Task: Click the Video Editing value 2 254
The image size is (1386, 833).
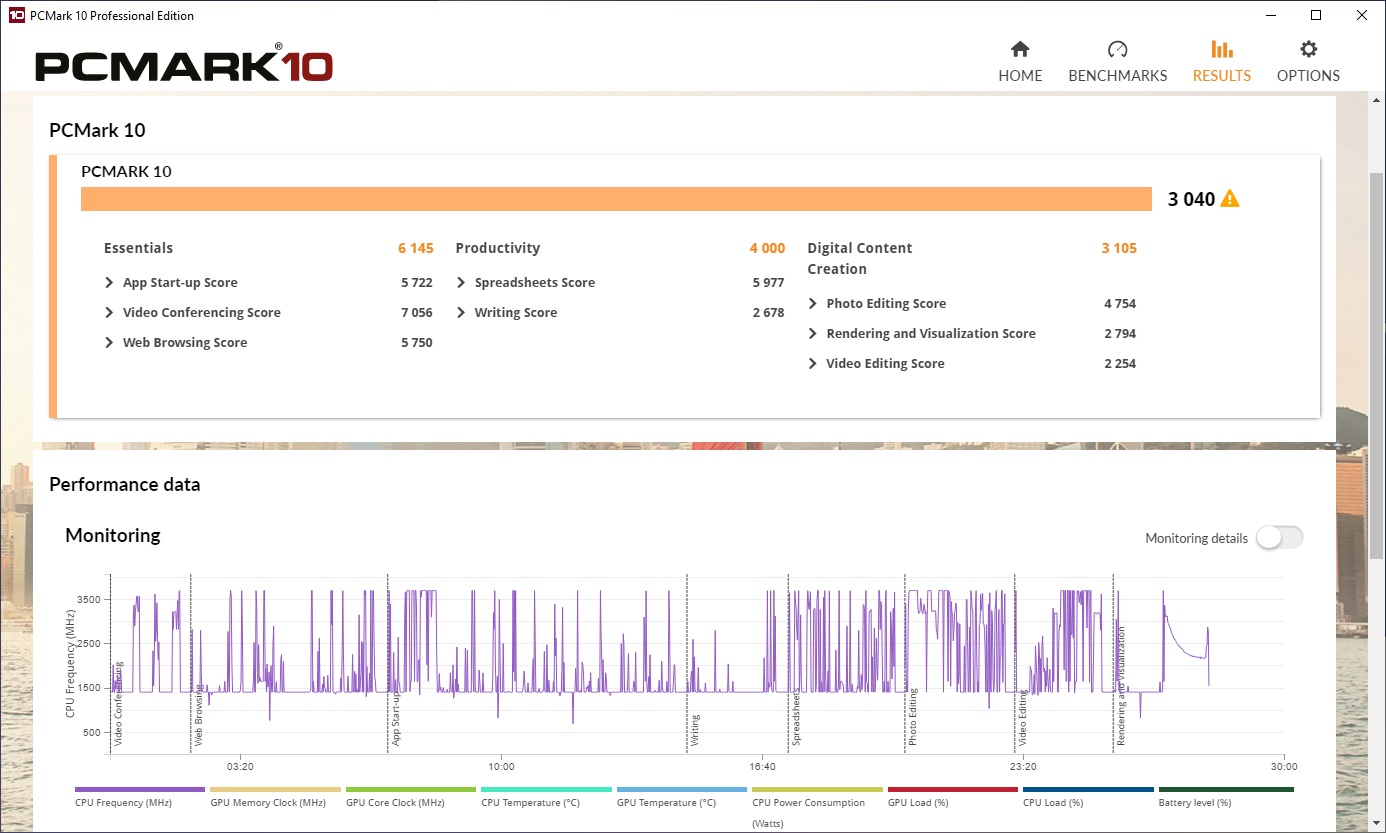Action: pos(1121,364)
